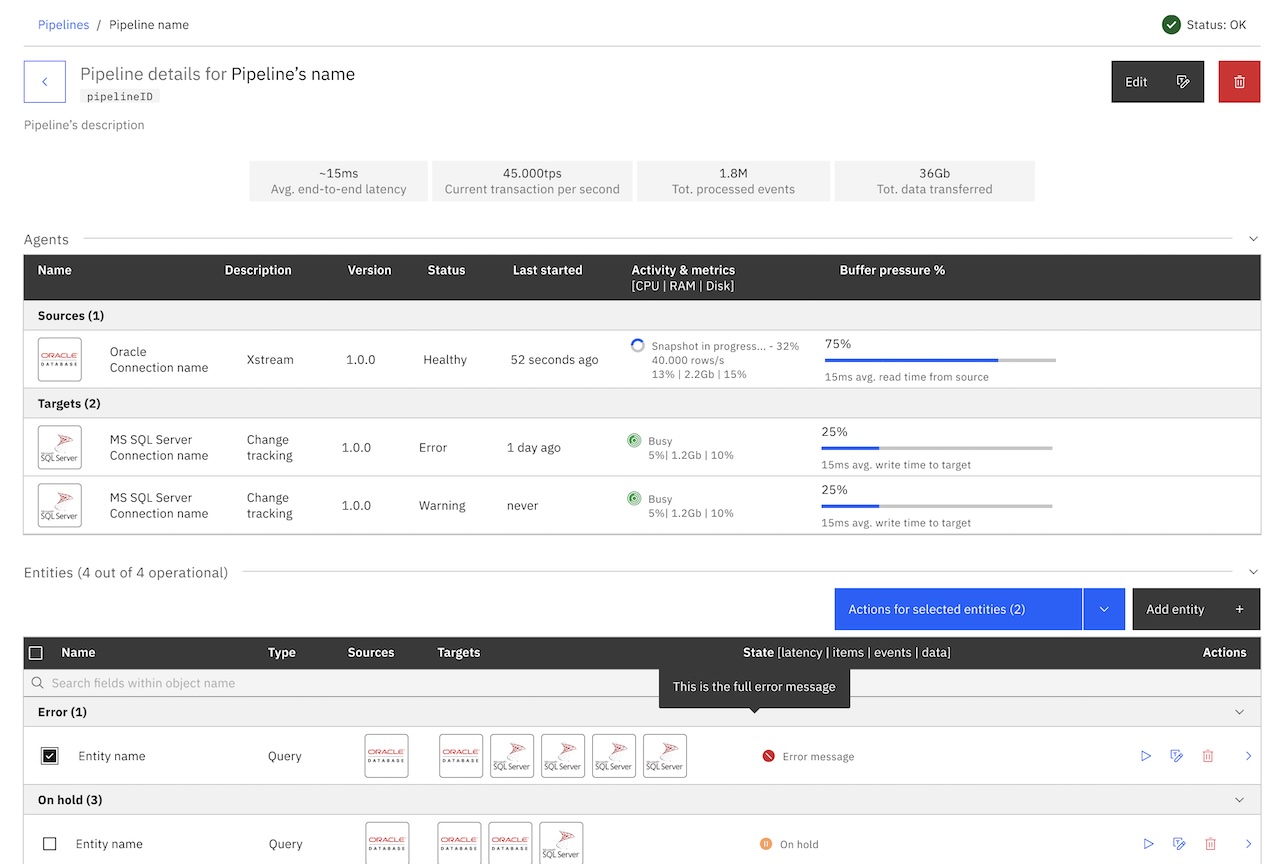1280x864 pixels.
Task: Collapse the Entities section
Action: (1254, 572)
